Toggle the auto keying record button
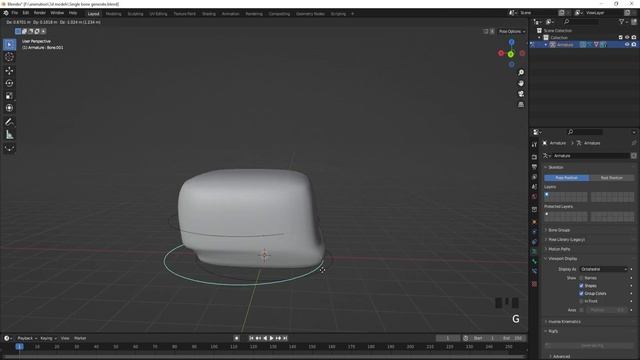Screen dimensions: 640x360 (x=236, y=338)
